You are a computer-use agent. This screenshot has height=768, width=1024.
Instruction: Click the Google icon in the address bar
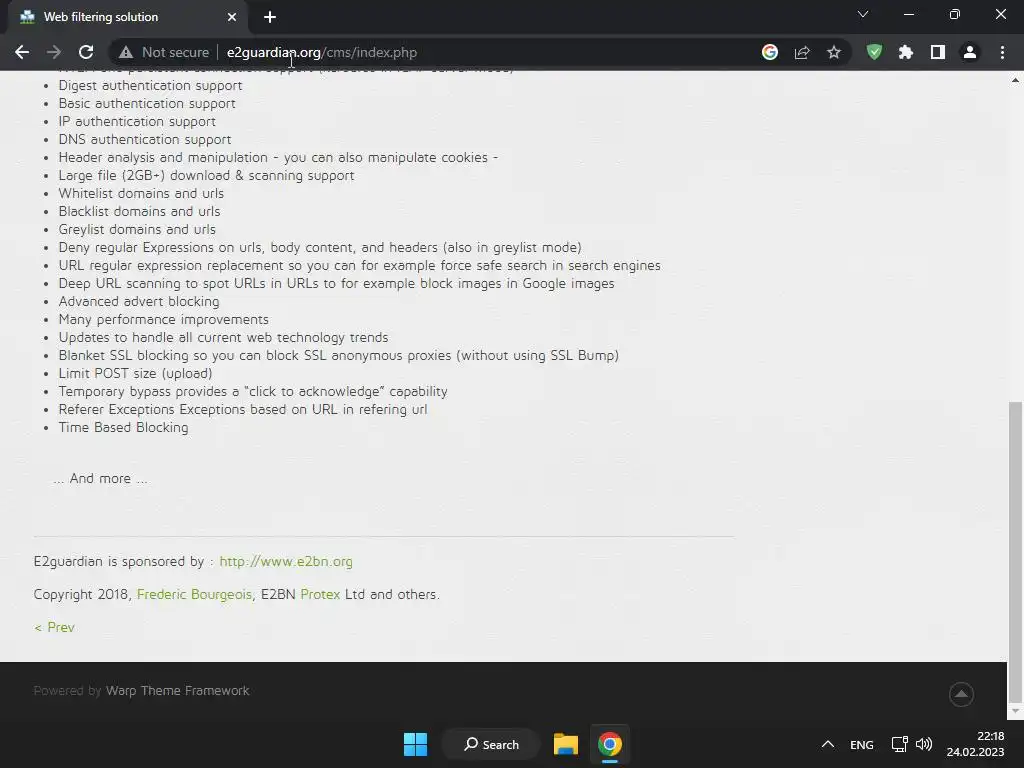[x=770, y=52]
